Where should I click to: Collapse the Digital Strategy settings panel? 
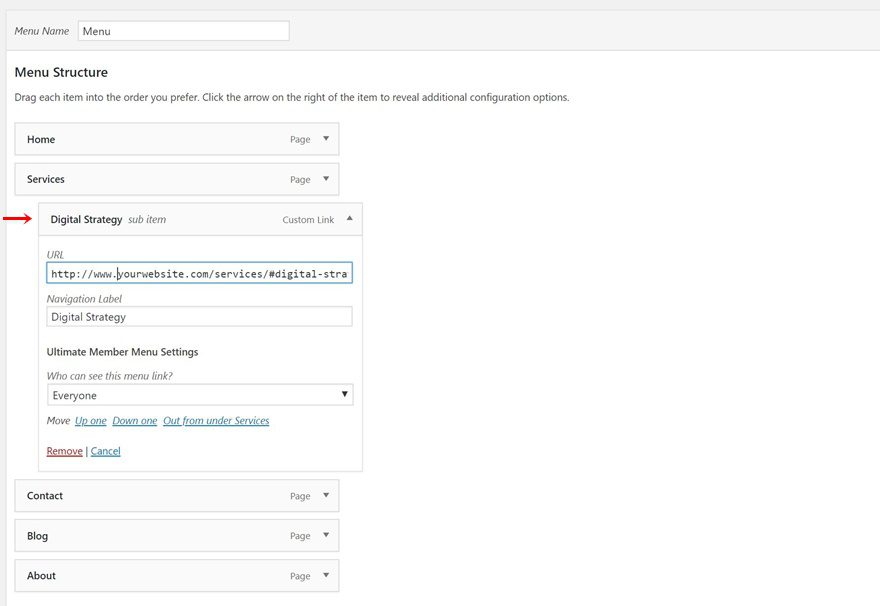point(349,219)
